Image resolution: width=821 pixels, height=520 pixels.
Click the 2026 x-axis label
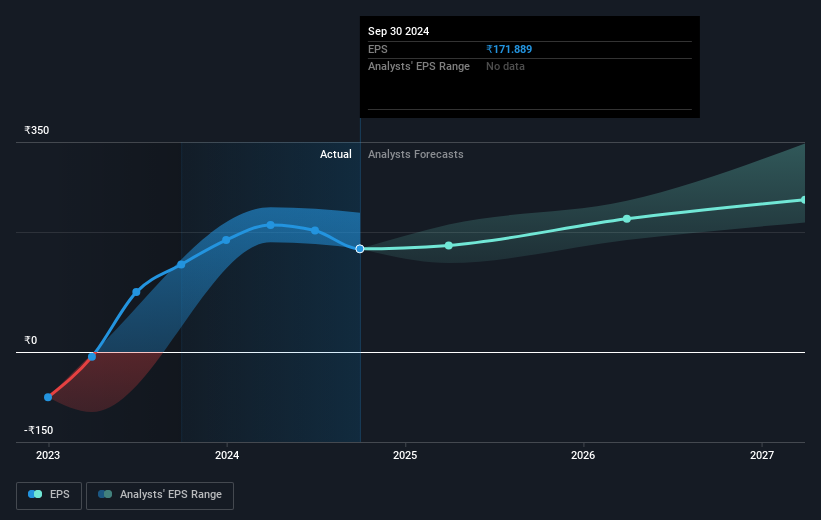[583, 455]
